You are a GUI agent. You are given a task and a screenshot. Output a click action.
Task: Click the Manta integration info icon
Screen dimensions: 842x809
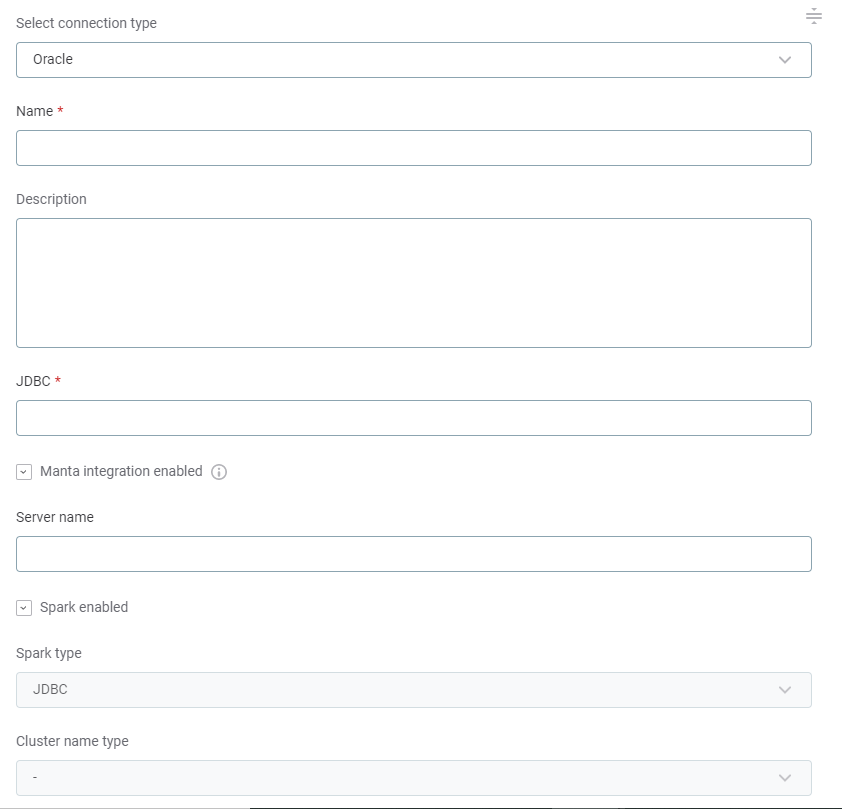[x=219, y=472]
